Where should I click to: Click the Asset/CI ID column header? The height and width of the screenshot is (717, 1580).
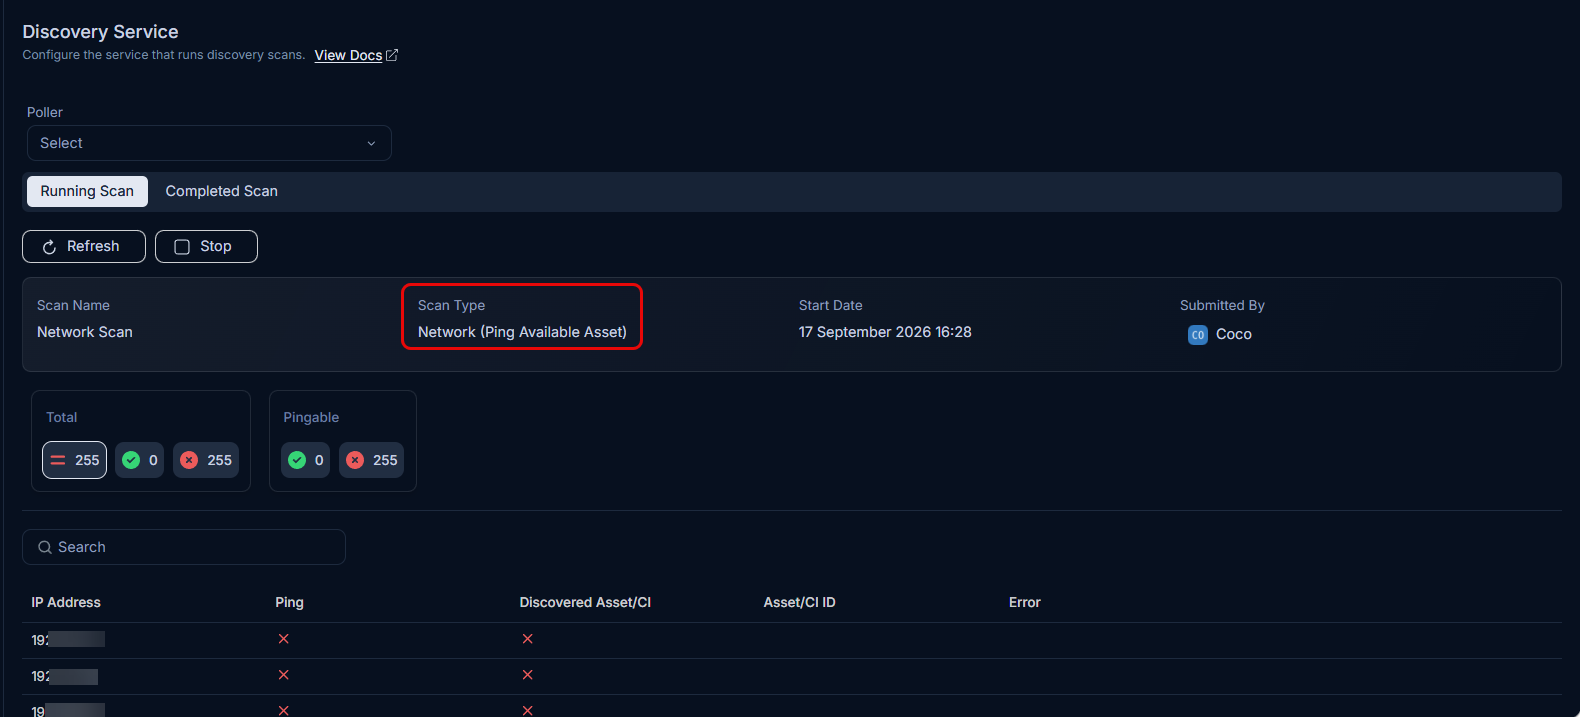coord(799,602)
